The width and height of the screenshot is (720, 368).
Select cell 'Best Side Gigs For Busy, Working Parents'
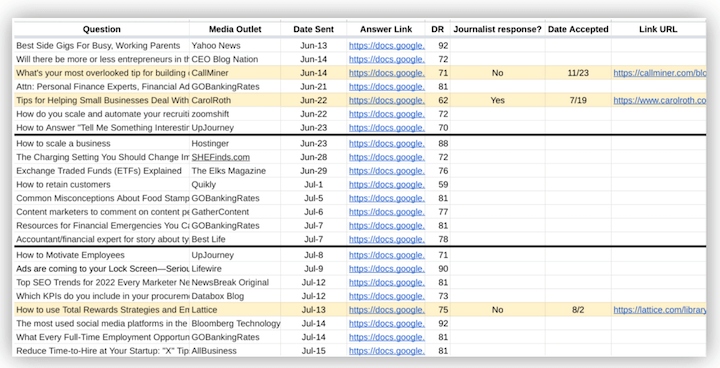coord(101,45)
